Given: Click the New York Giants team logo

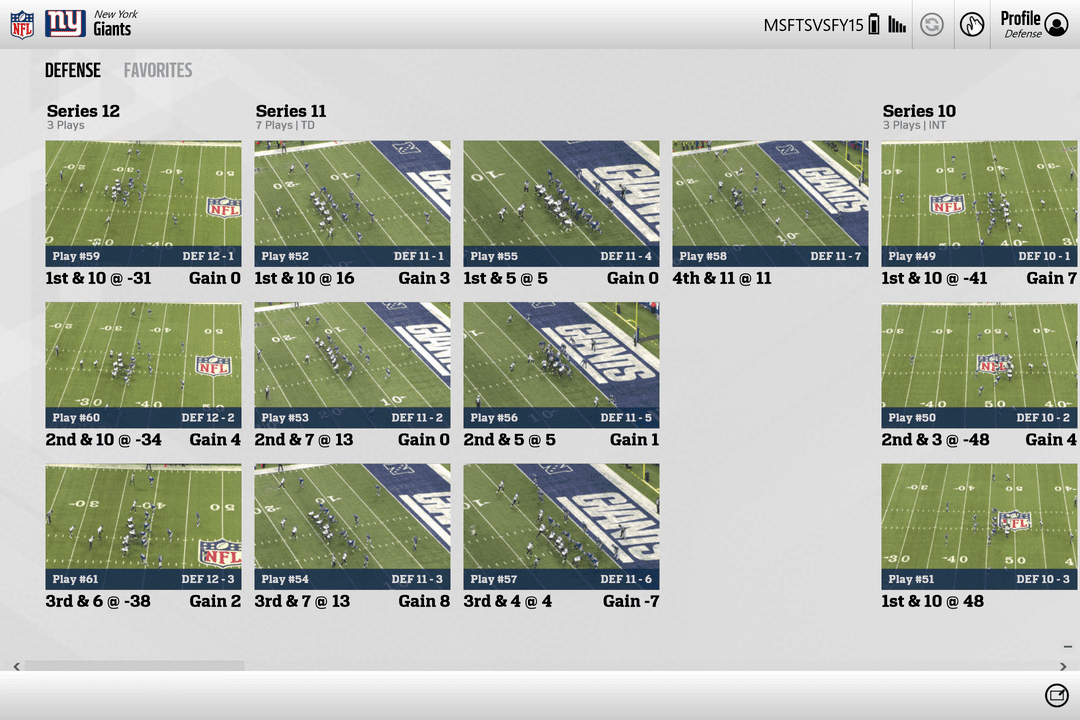Looking at the screenshot, I should [65, 23].
